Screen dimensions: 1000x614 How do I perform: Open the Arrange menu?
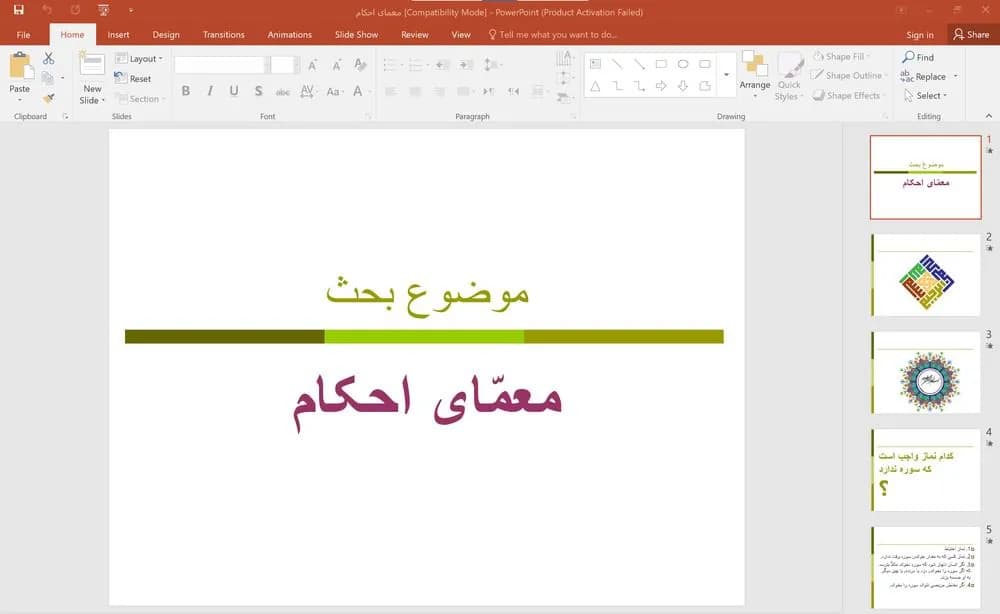[755, 75]
